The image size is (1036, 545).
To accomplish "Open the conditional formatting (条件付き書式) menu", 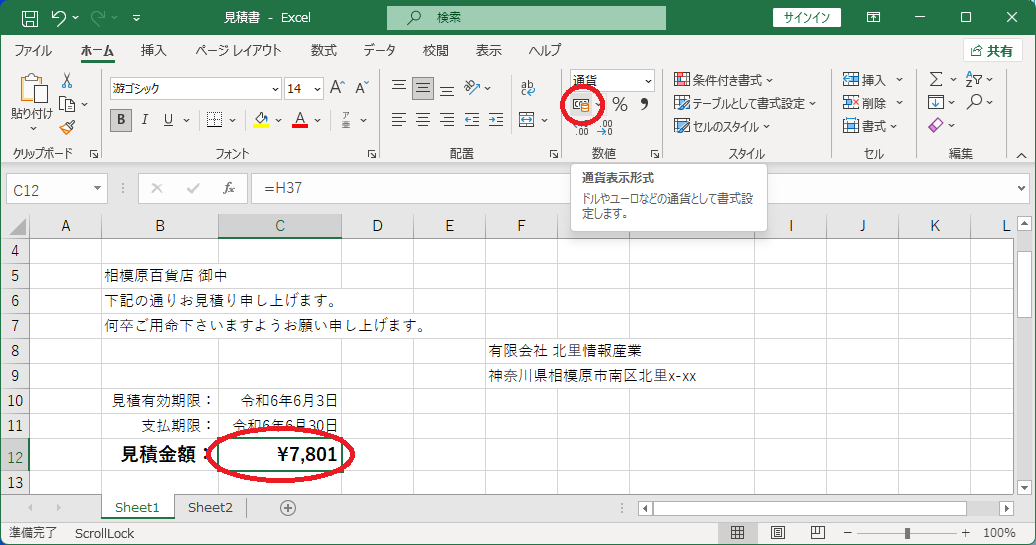I will [x=724, y=80].
